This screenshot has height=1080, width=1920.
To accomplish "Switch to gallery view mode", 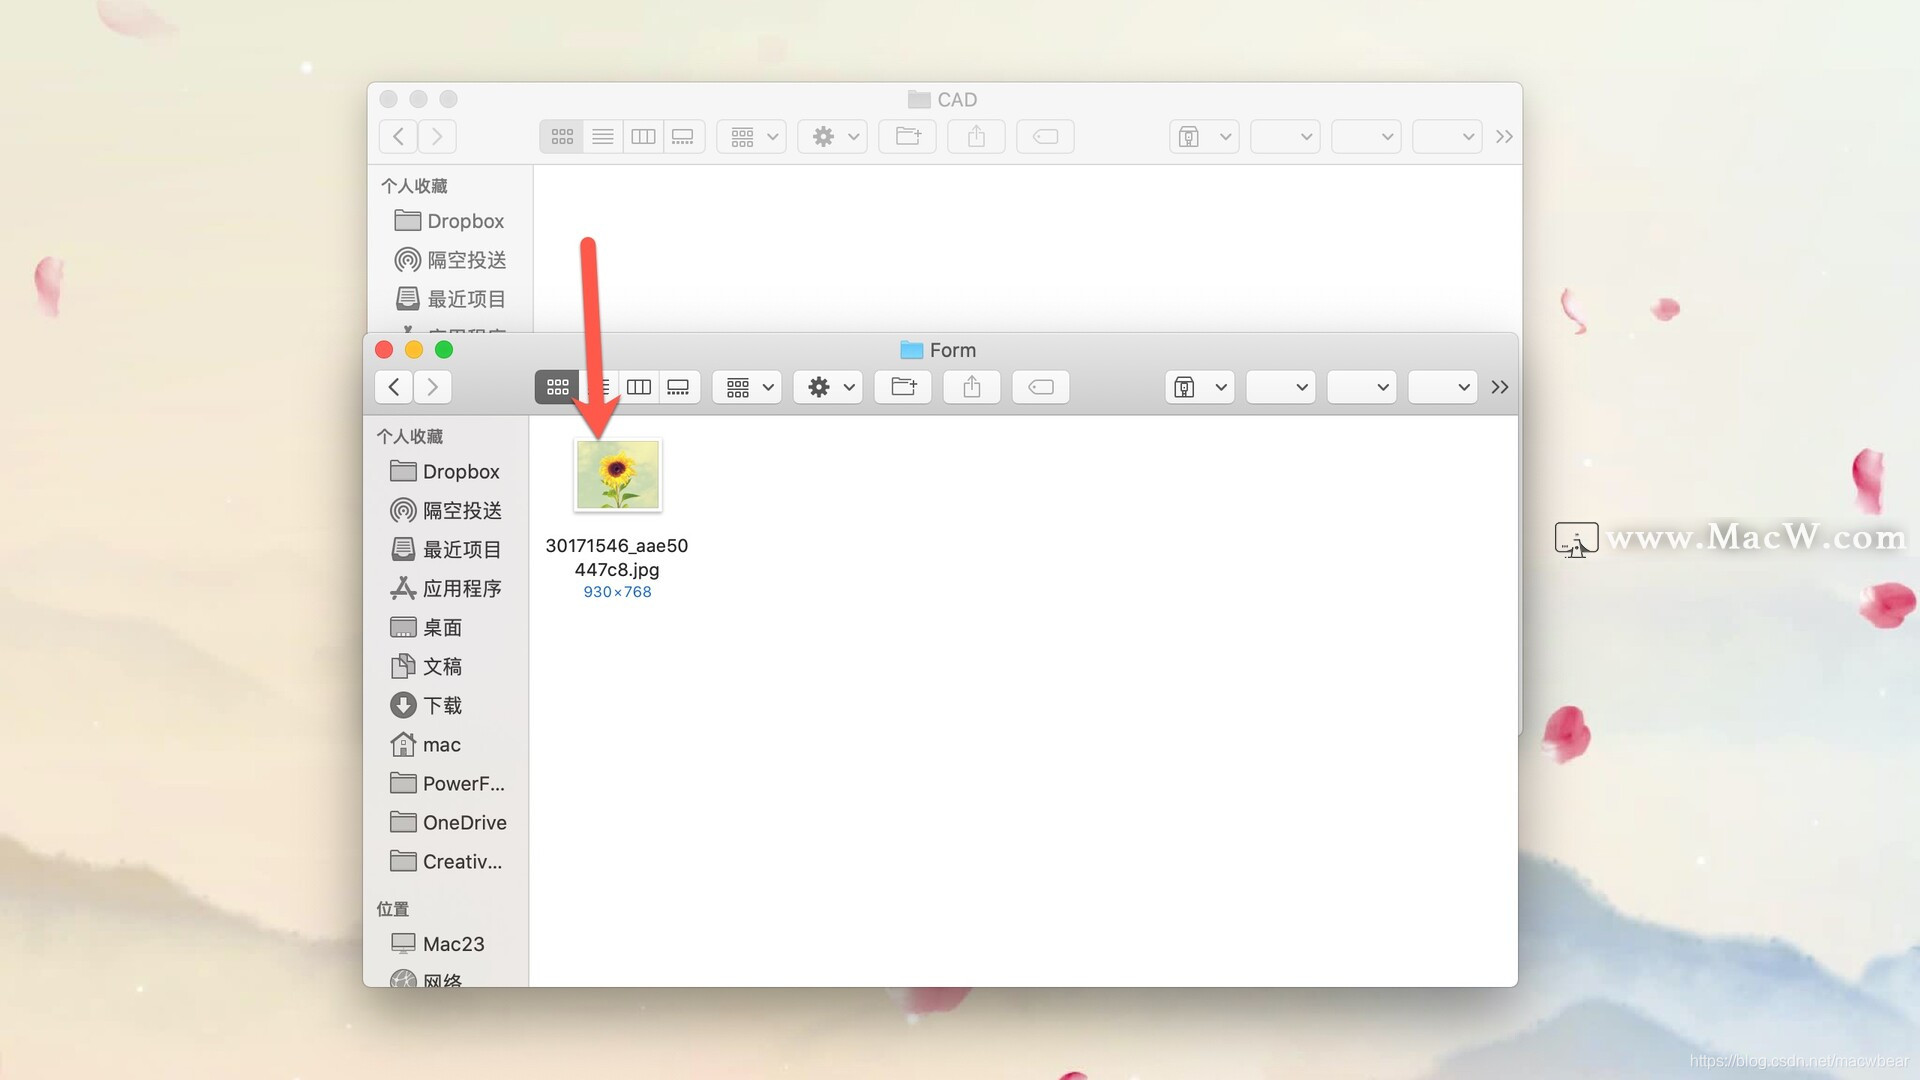I will coord(679,386).
